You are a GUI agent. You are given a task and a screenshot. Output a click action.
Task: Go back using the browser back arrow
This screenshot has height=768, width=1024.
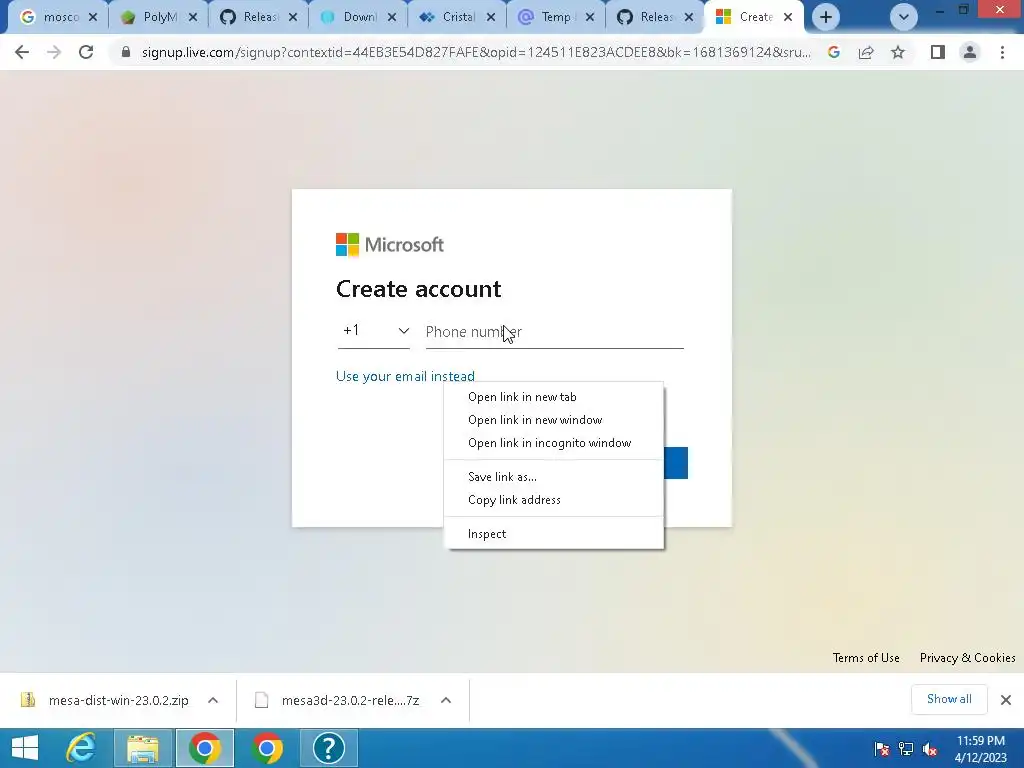tap(22, 52)
